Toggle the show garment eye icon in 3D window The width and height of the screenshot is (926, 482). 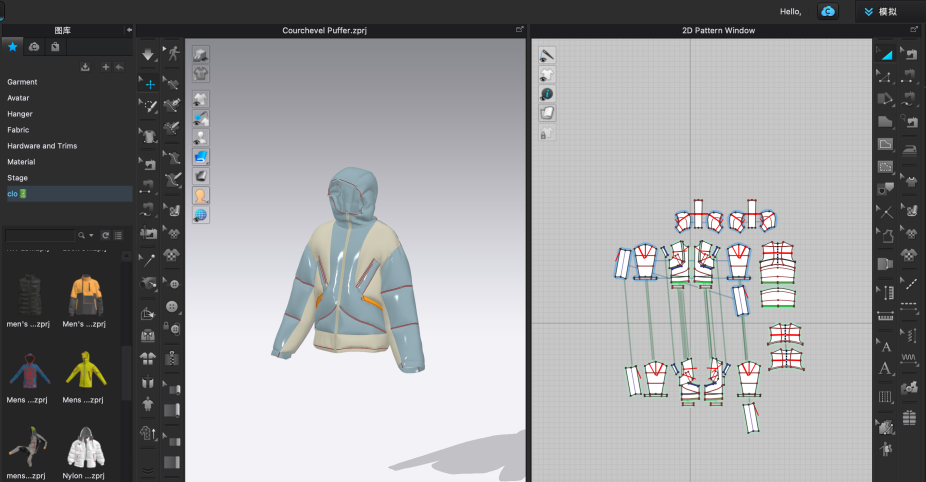pos(201,99)
